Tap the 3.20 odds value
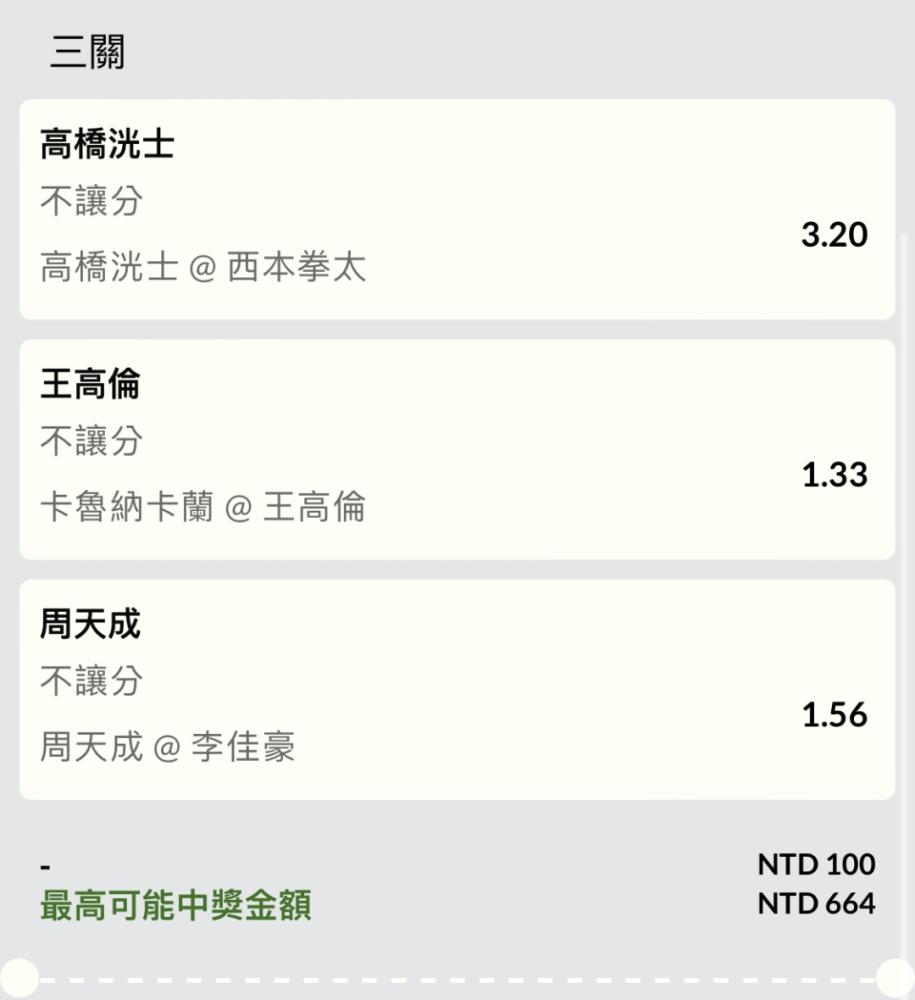The image size is (915, 1000). (834, 235)
